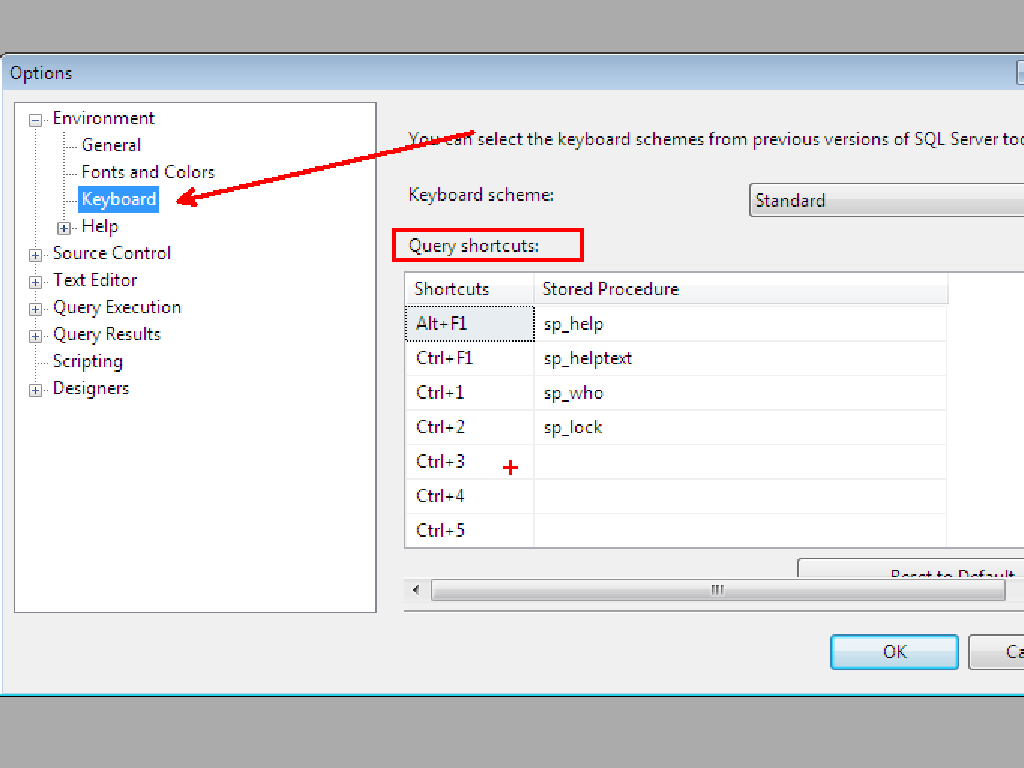Expand the Query Execution node

point(34,307)
